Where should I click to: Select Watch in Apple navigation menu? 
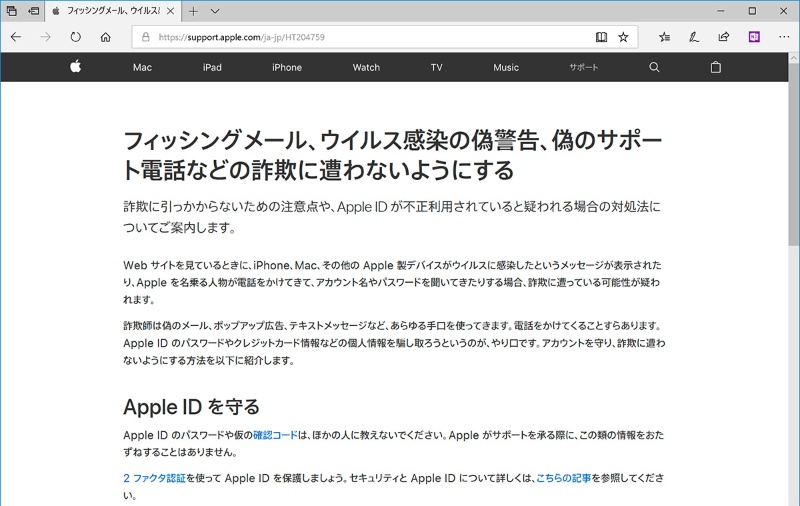point(366,67)
